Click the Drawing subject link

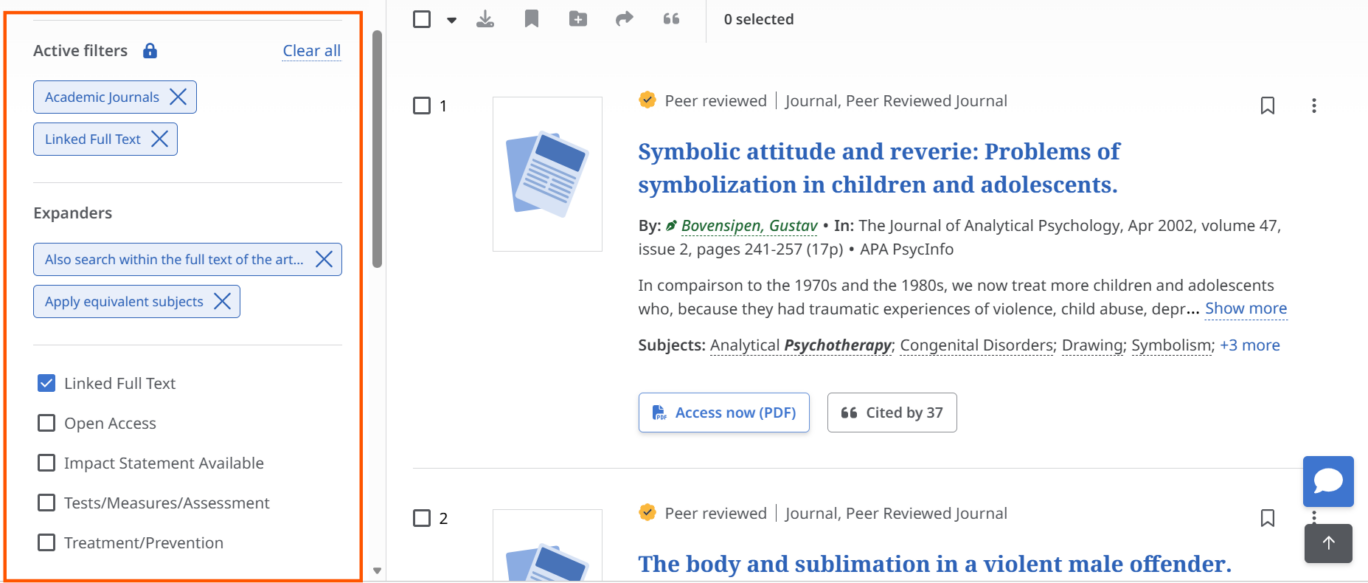point(1092,345)
